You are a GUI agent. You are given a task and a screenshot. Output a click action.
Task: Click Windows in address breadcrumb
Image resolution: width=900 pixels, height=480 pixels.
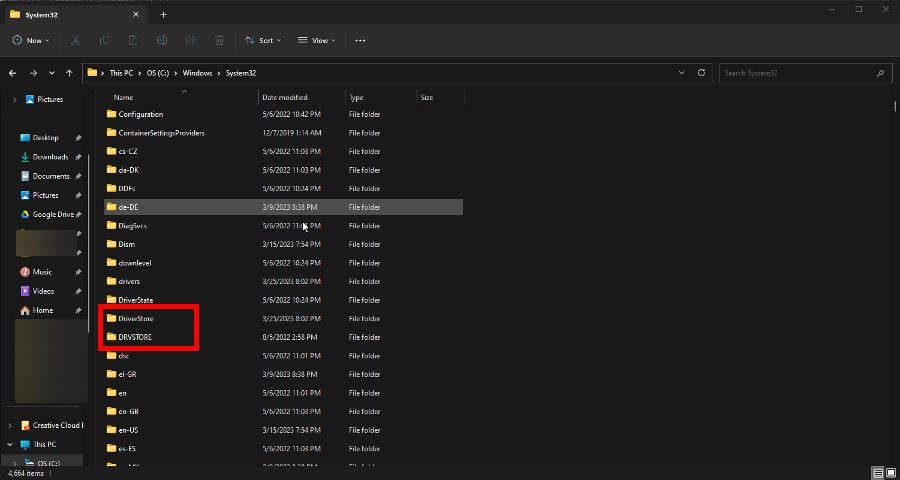click(x=197, y=73)
